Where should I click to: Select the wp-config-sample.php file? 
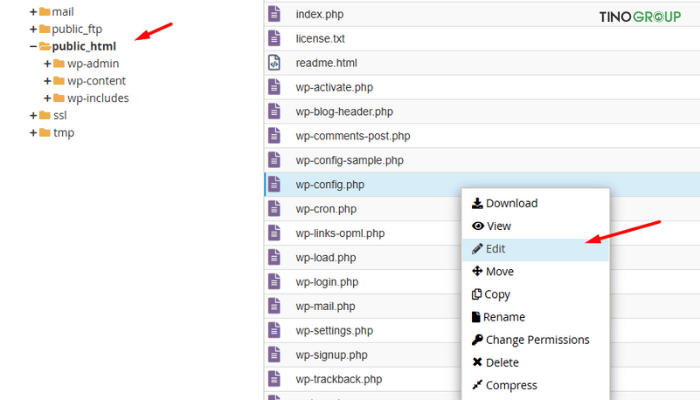pyautogui.click(x=350, y=160)
